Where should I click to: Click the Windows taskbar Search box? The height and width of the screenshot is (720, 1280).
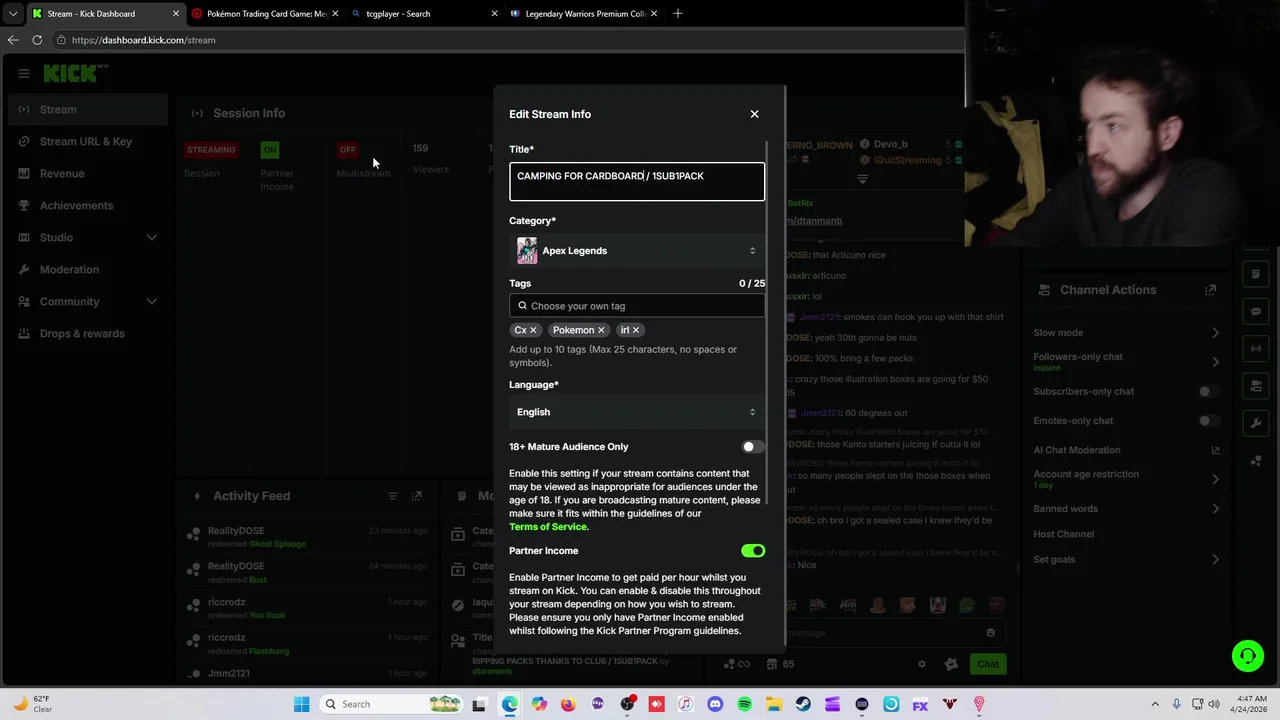click(392, 705)
